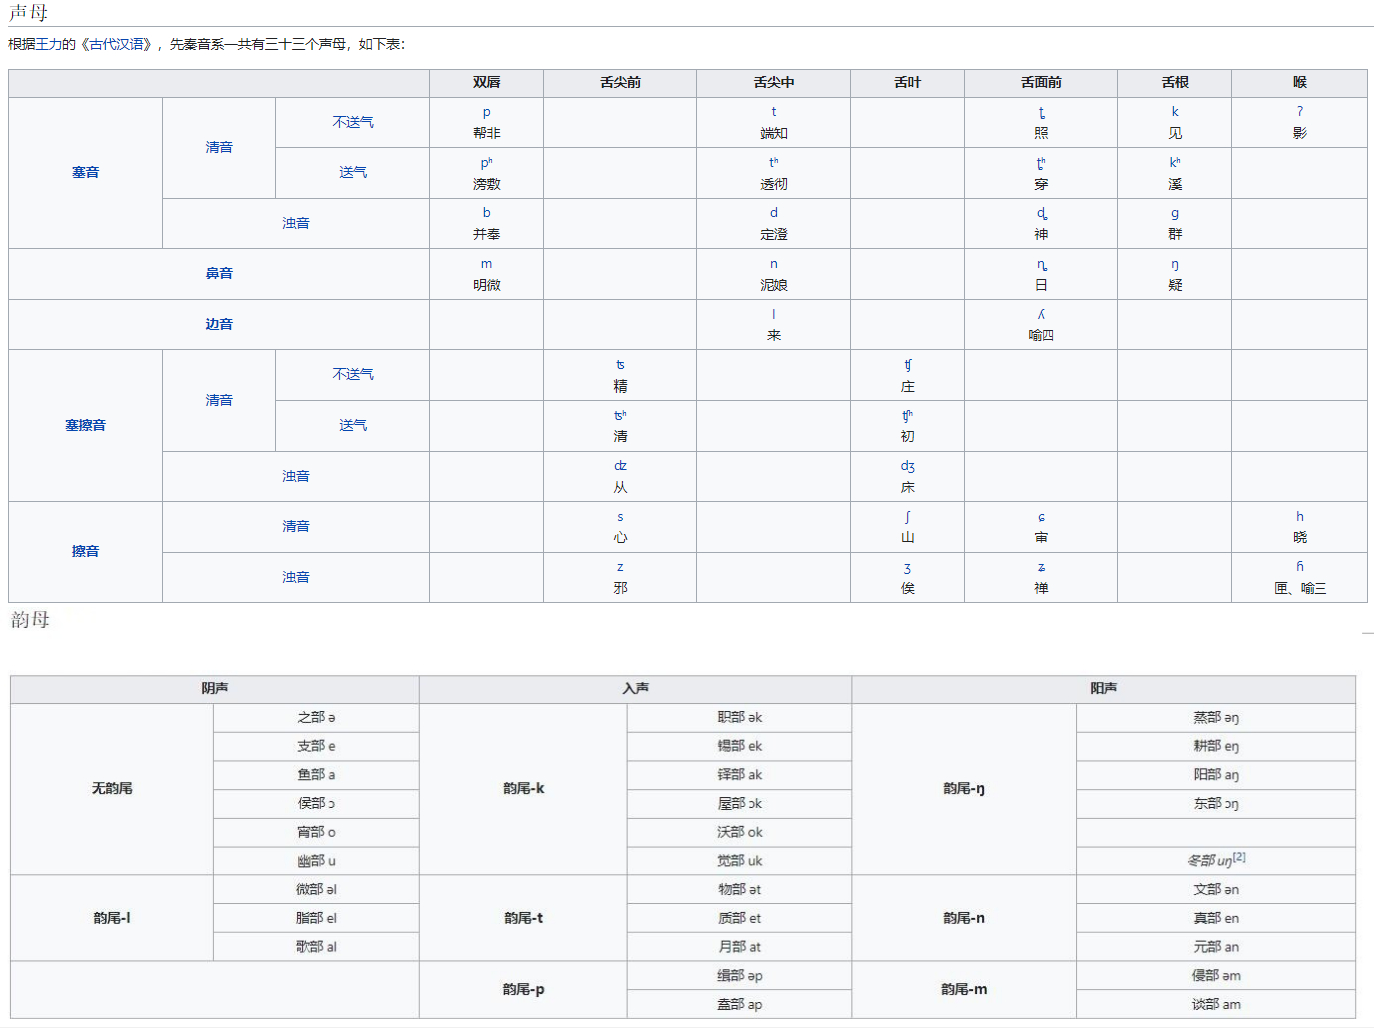Click the 舌面前 column header

(1041, 83)
